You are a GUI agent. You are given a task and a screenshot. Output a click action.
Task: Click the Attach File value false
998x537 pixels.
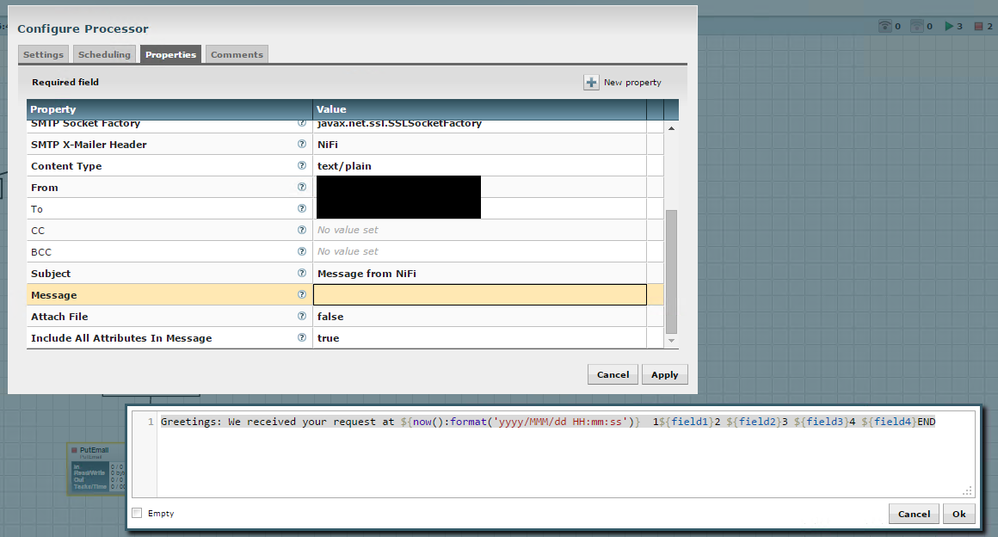pos(330,316)
